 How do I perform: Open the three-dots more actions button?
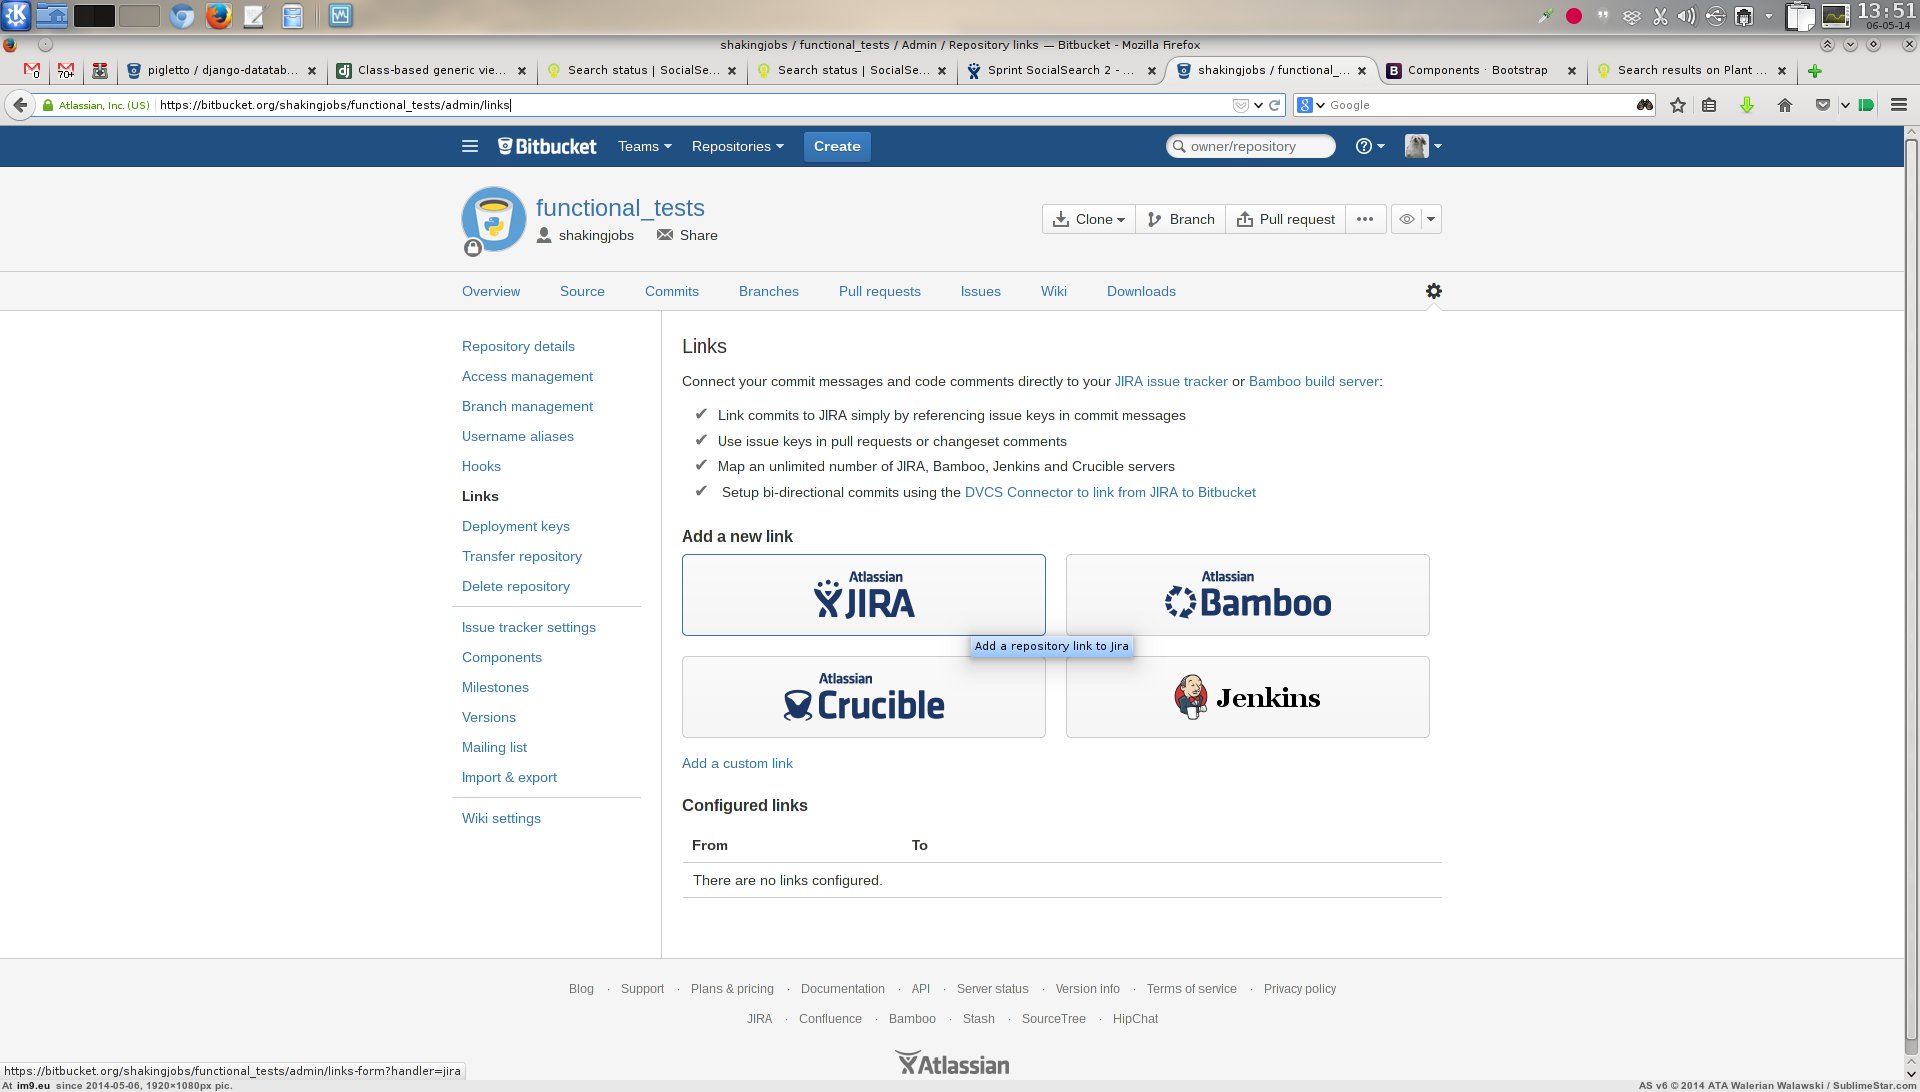(1365, 219)
